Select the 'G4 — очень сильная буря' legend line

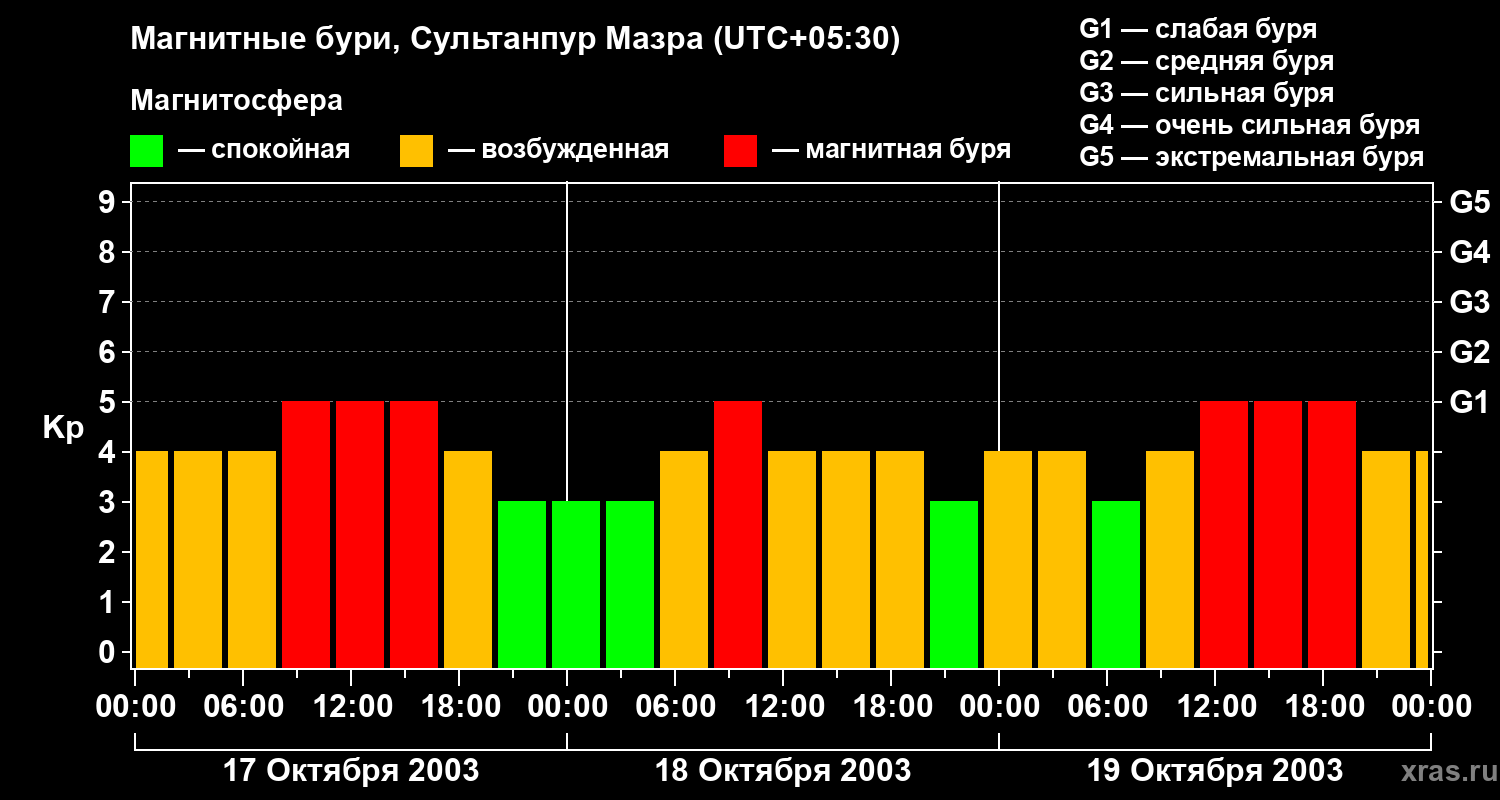pyautogui.click(x=1250, y=125)
